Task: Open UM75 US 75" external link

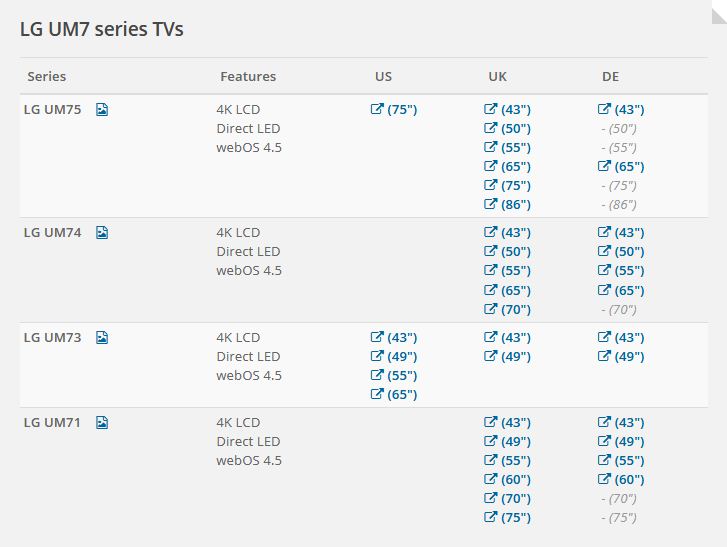Action: point(394,109)
